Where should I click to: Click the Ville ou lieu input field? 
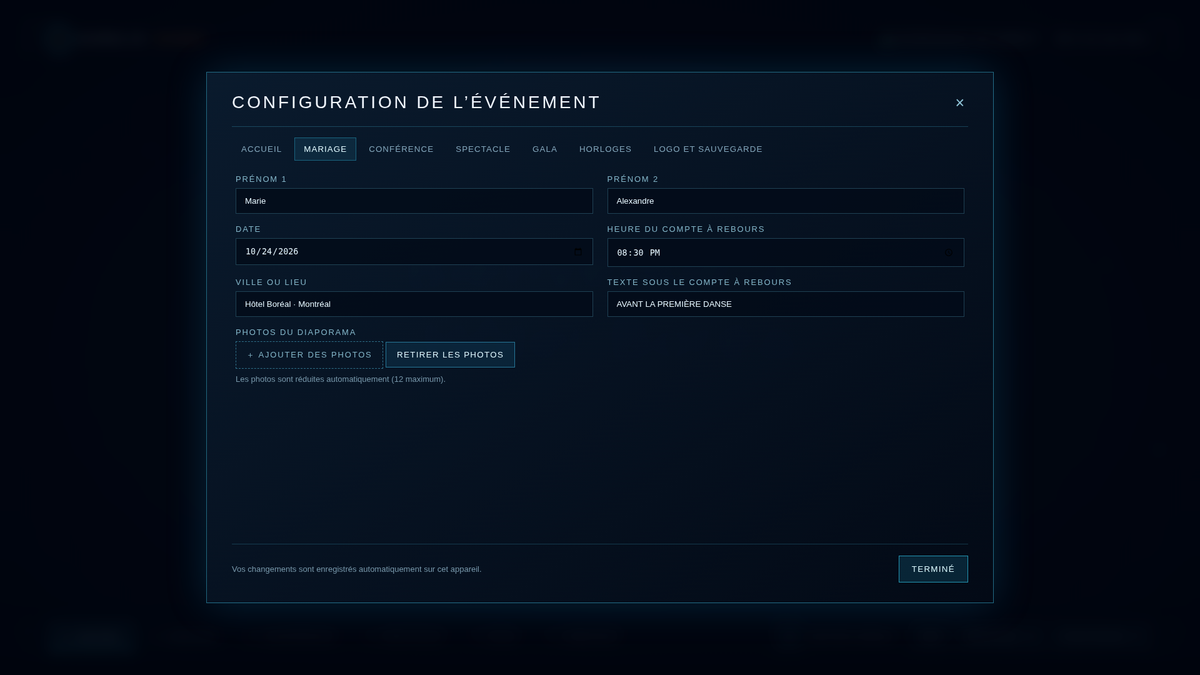click(x=414, y=304)
